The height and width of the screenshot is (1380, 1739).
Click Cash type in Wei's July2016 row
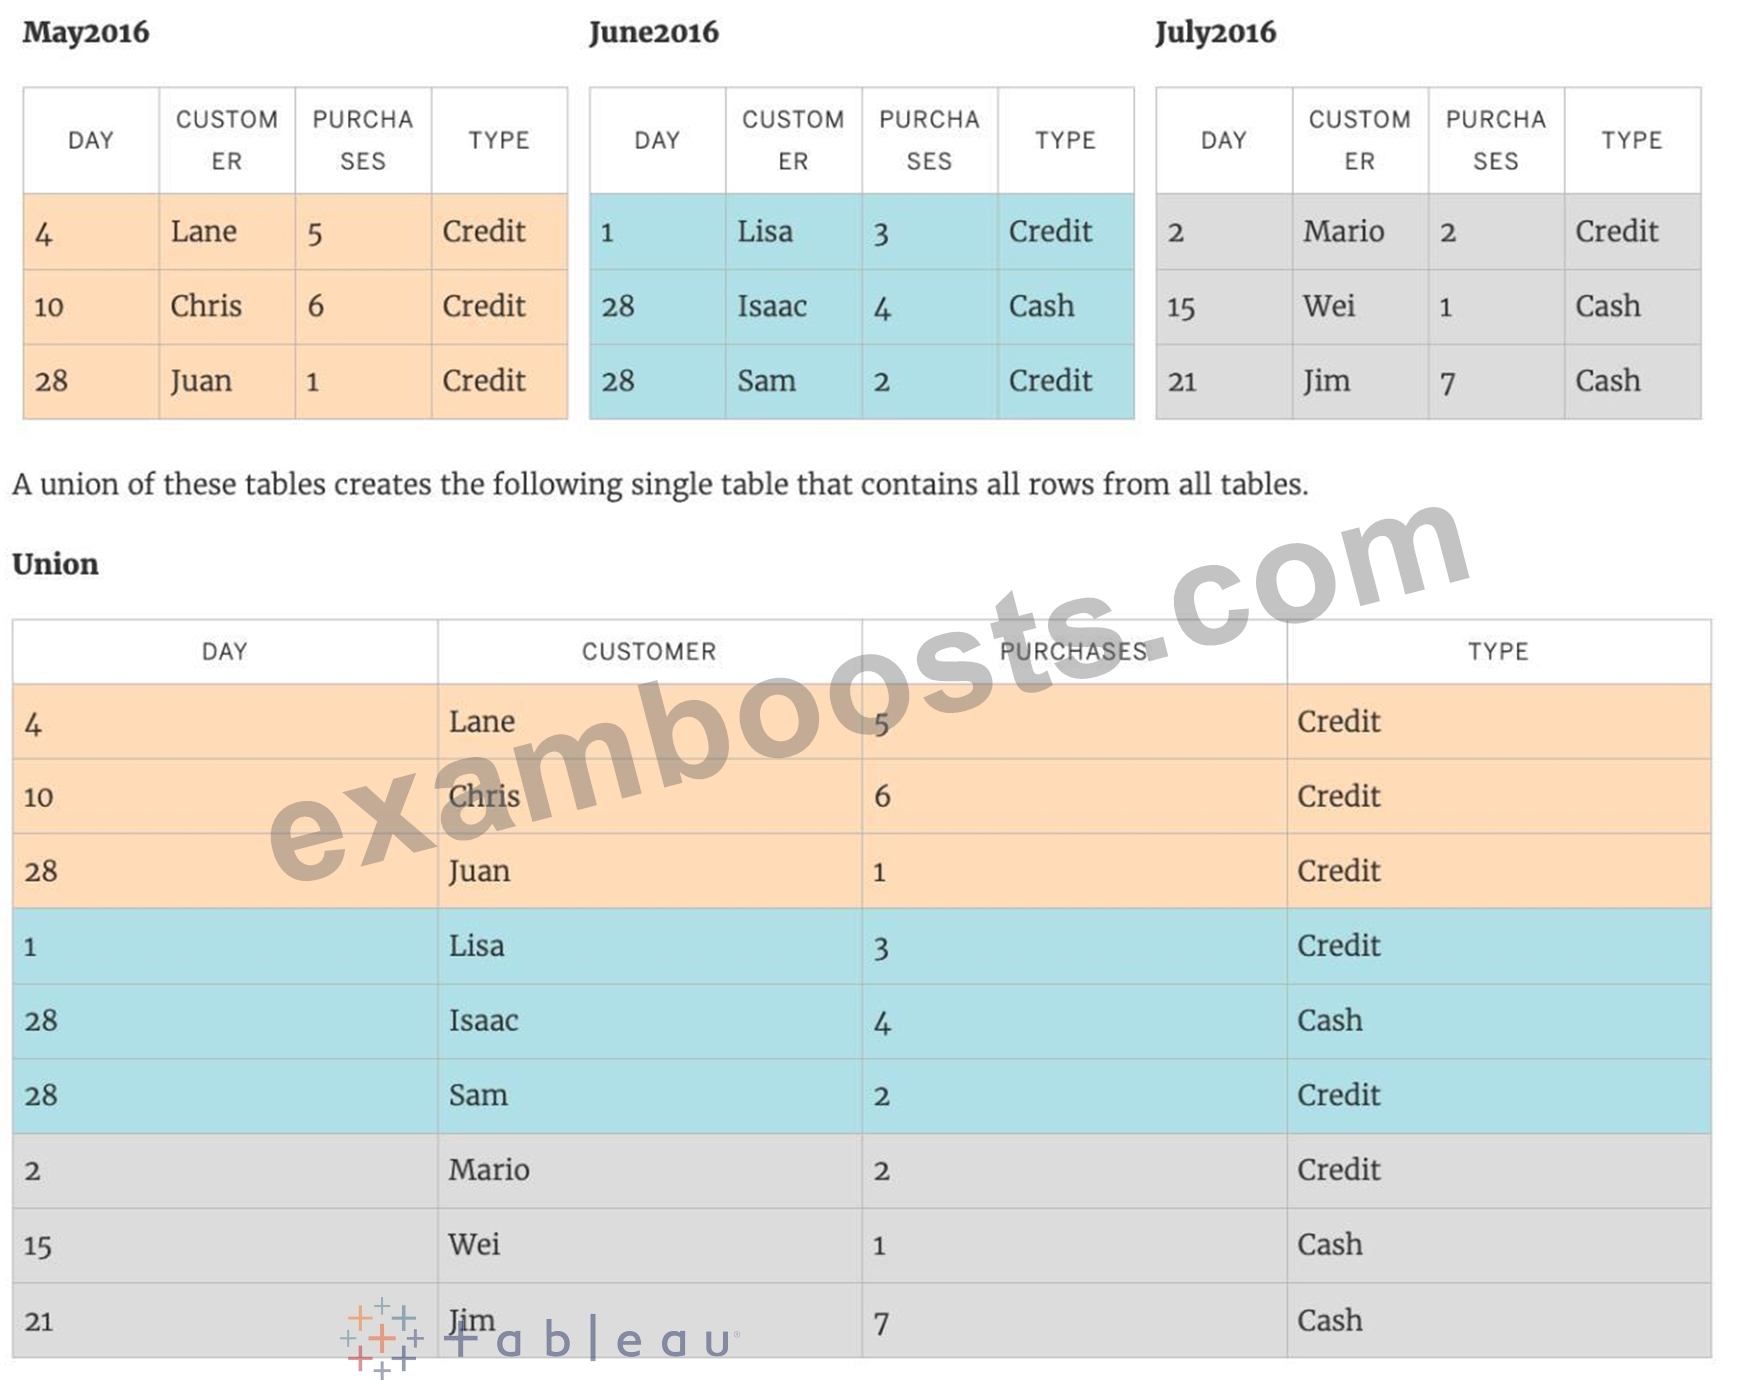point(1632,306)
